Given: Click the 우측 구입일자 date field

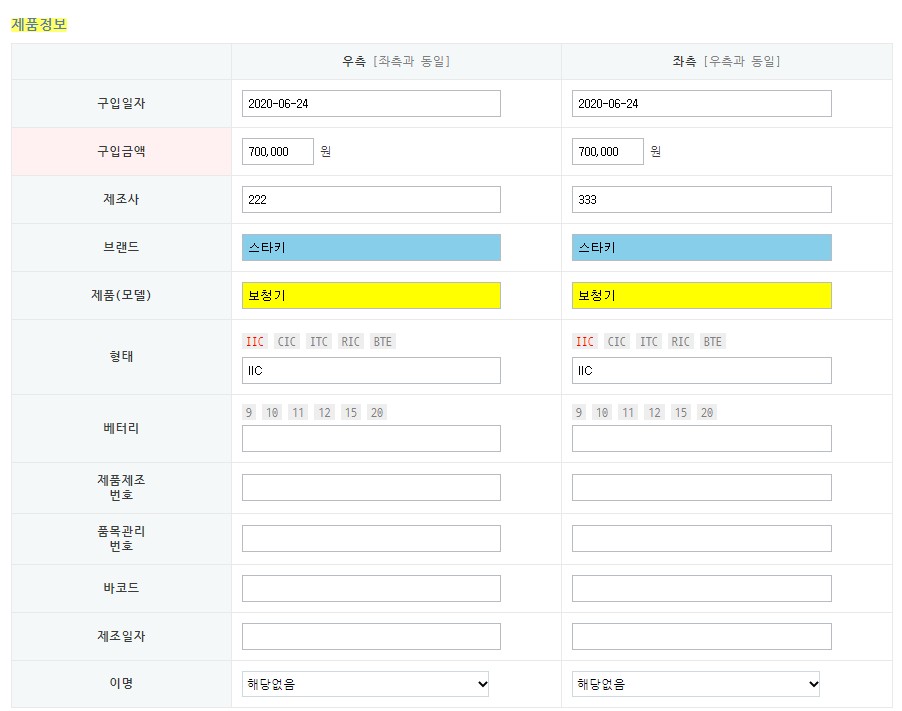Looking at the screenshot, I should pos(371,104).
